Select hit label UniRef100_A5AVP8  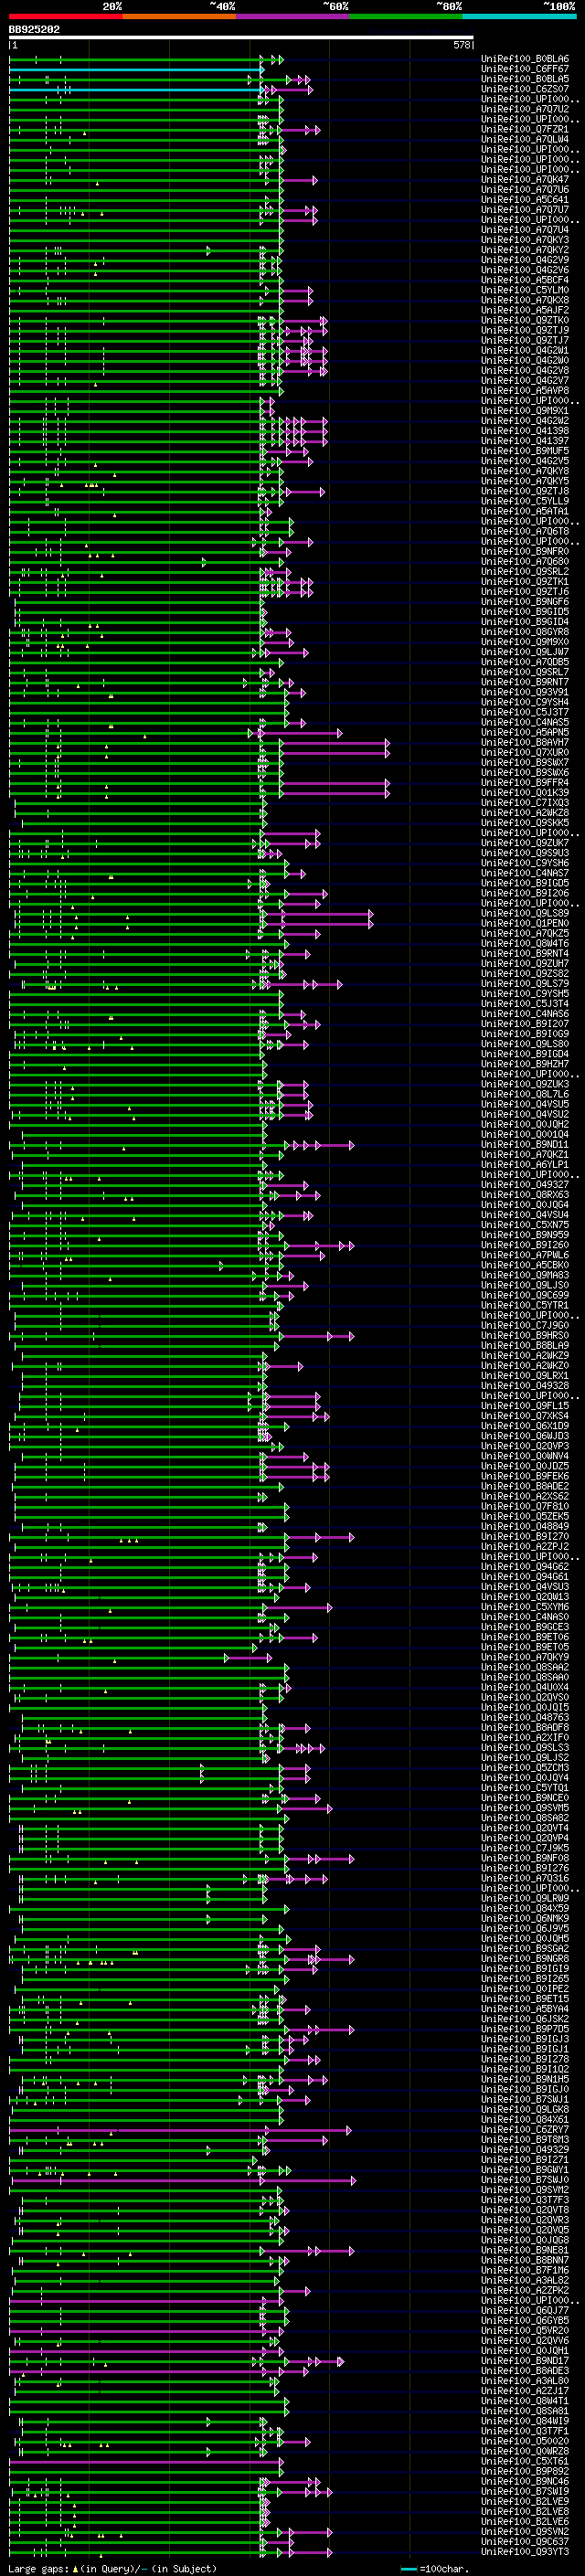click(525, 390)
